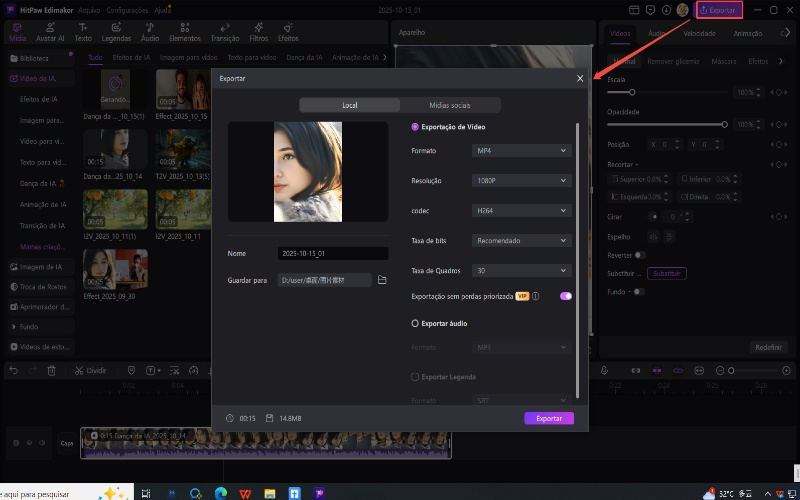Select the Exportar áudio radio option
The height and width of the screenshot is (500, 800).
415,323
